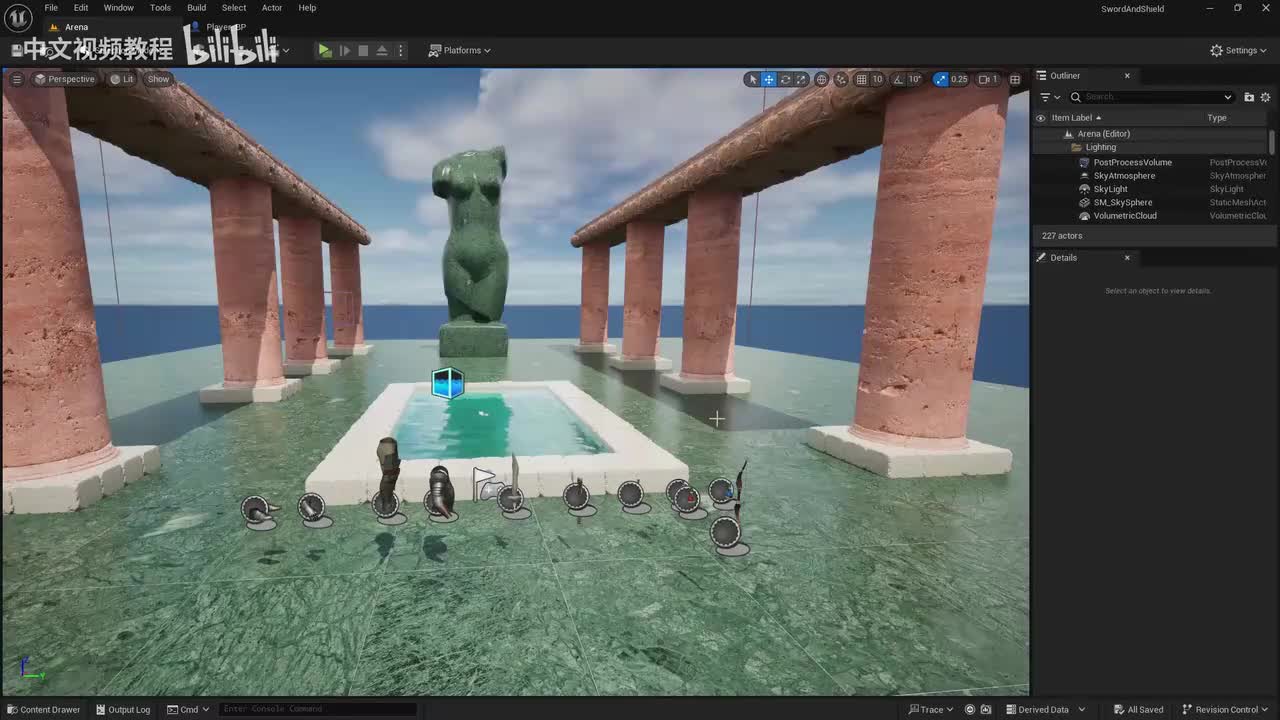Open the Settings dropdown
The width and height of the screenshot is (1280, 720).
click(x=1238, y=50)
